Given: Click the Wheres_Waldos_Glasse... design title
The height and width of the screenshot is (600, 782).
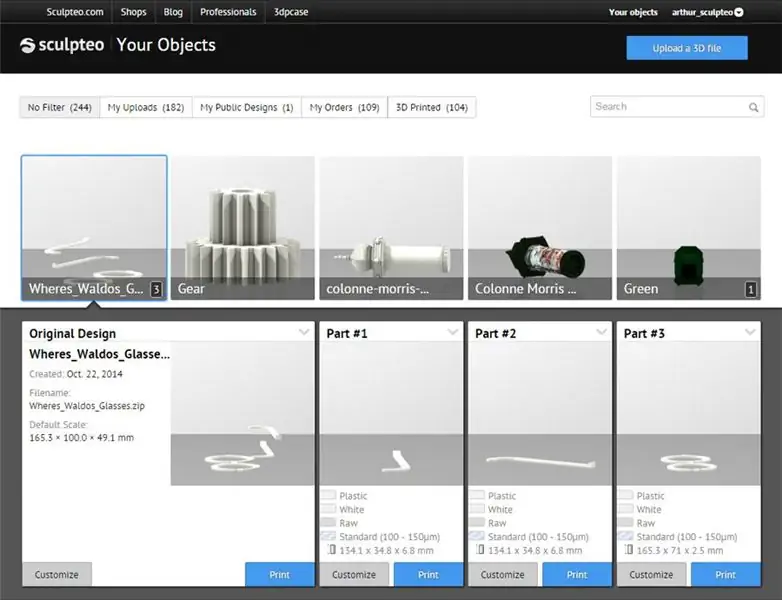Looking at the screenshot, I should pos(99,354).
